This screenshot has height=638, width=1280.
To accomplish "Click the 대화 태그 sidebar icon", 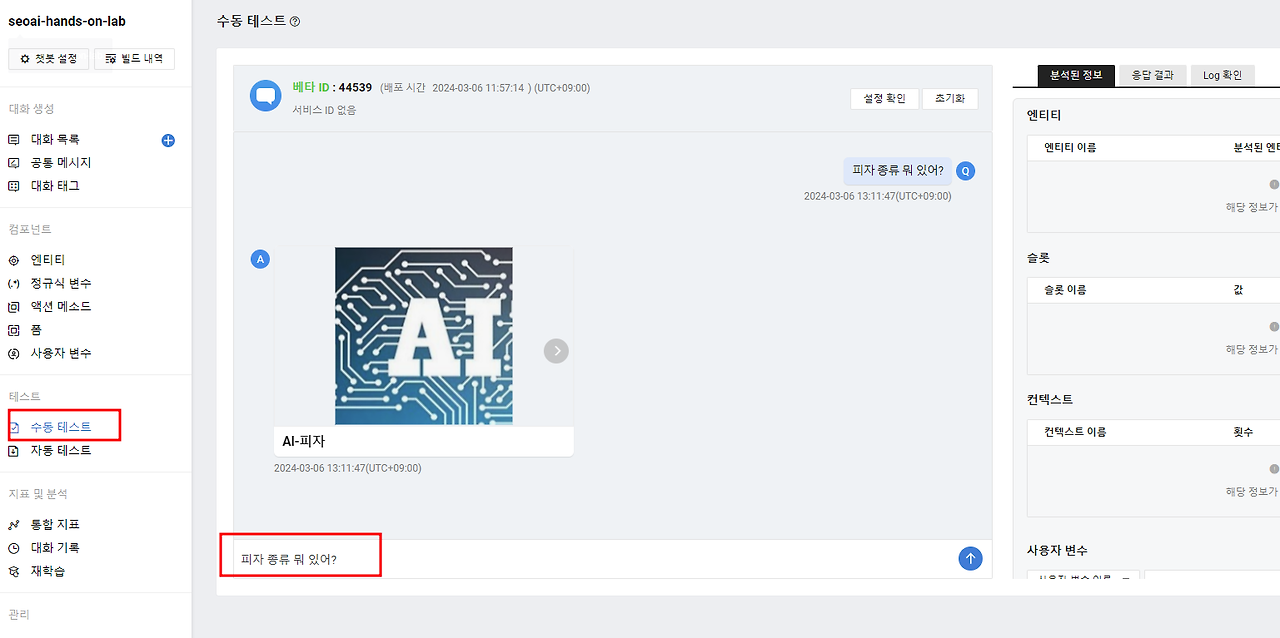I will 14,186.
